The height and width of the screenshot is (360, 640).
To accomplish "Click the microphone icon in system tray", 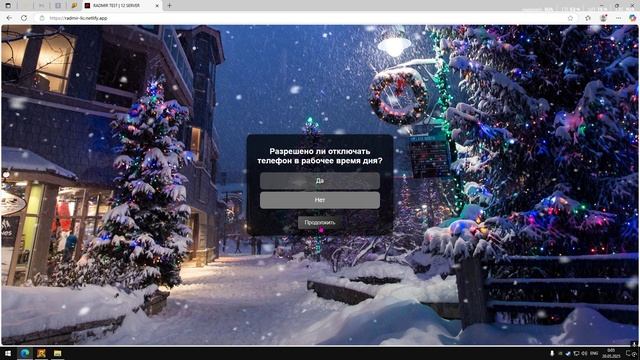I will pos(552,353).
